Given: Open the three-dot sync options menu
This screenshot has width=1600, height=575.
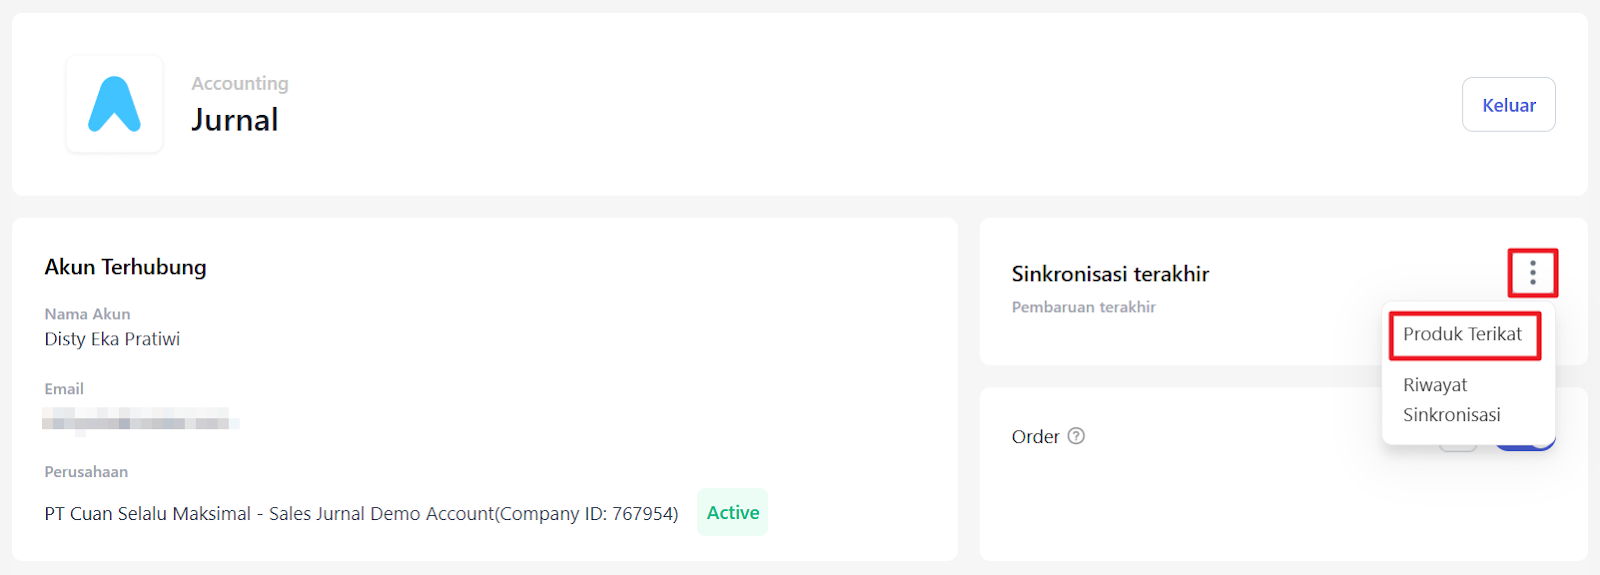Looking at the screenshot, I should click(1532, 273).
